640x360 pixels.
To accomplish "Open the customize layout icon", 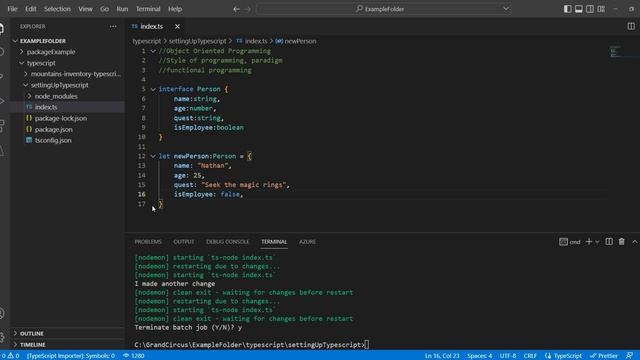I will click(x=601, y=9).
